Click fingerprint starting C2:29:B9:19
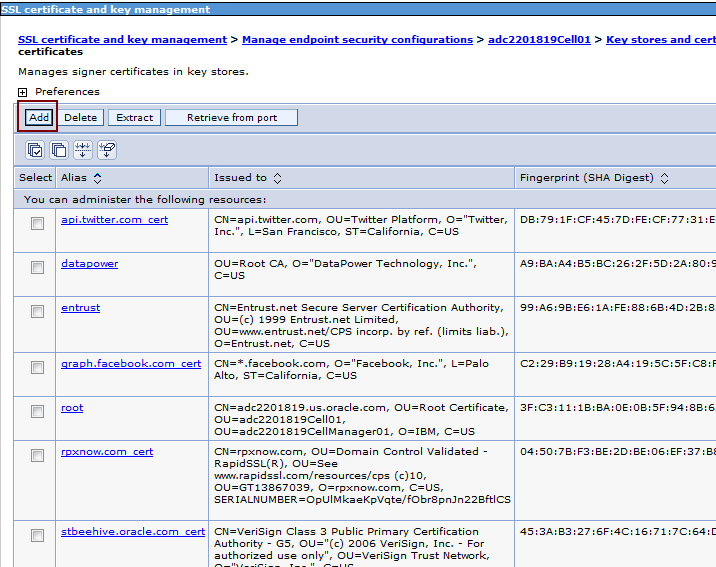Screen dimensions: 716x567 [x=617, y=364]
